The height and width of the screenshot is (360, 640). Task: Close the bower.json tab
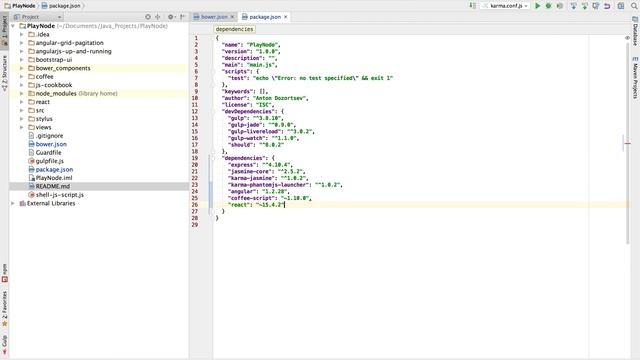(x=232, y=17)
